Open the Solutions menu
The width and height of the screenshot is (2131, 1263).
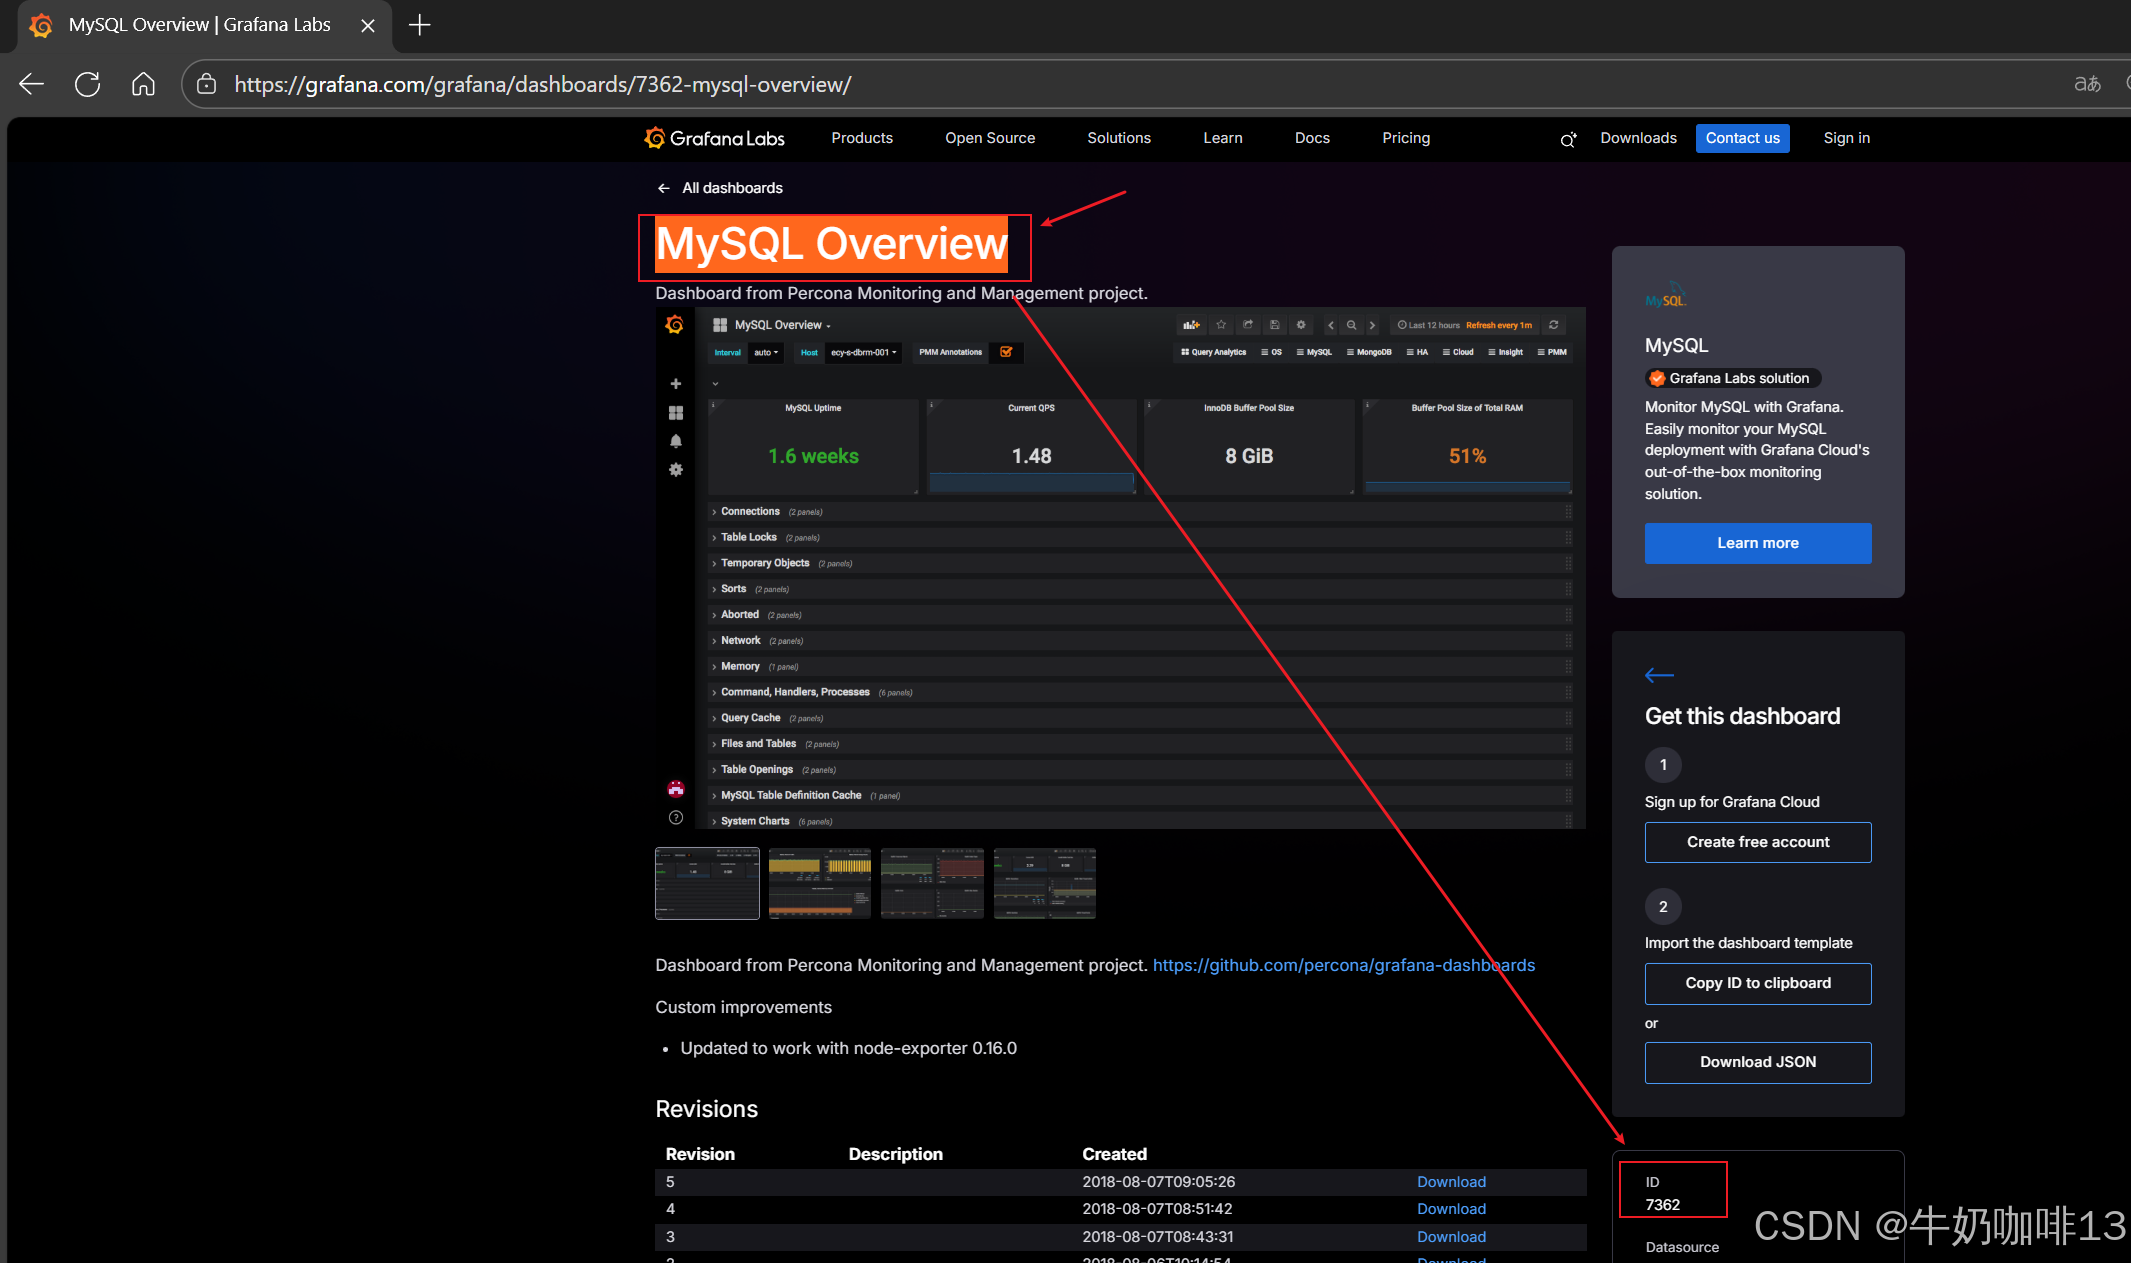[1118, 138]
